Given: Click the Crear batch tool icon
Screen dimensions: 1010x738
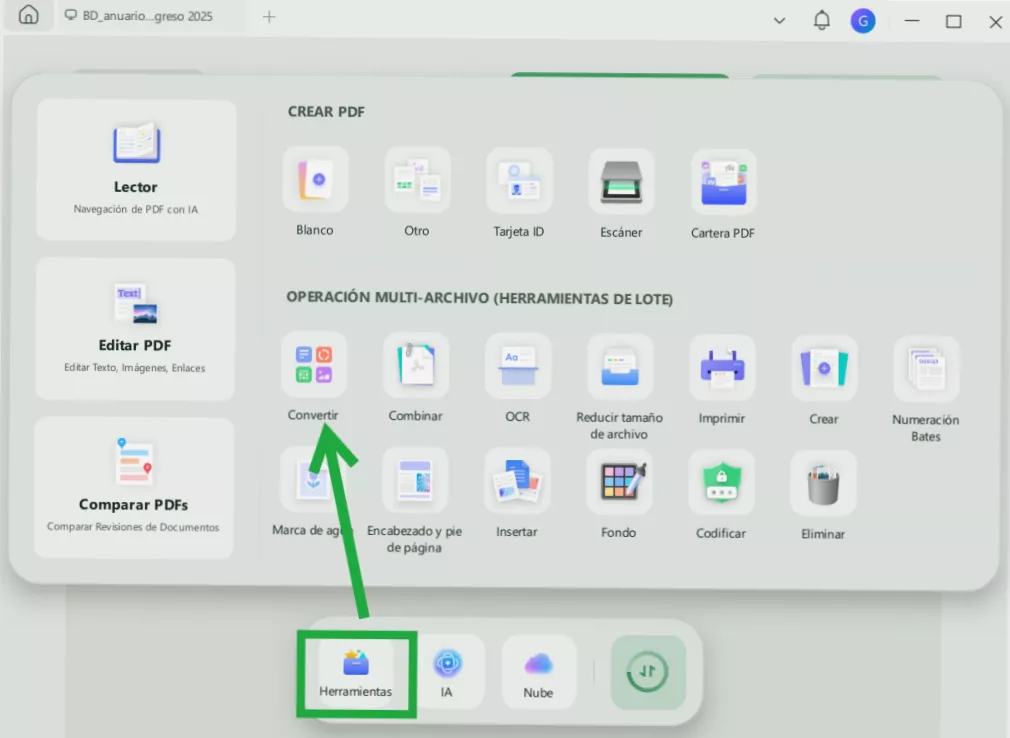Looking at the screenshot, I should click(x=824, y=368).
